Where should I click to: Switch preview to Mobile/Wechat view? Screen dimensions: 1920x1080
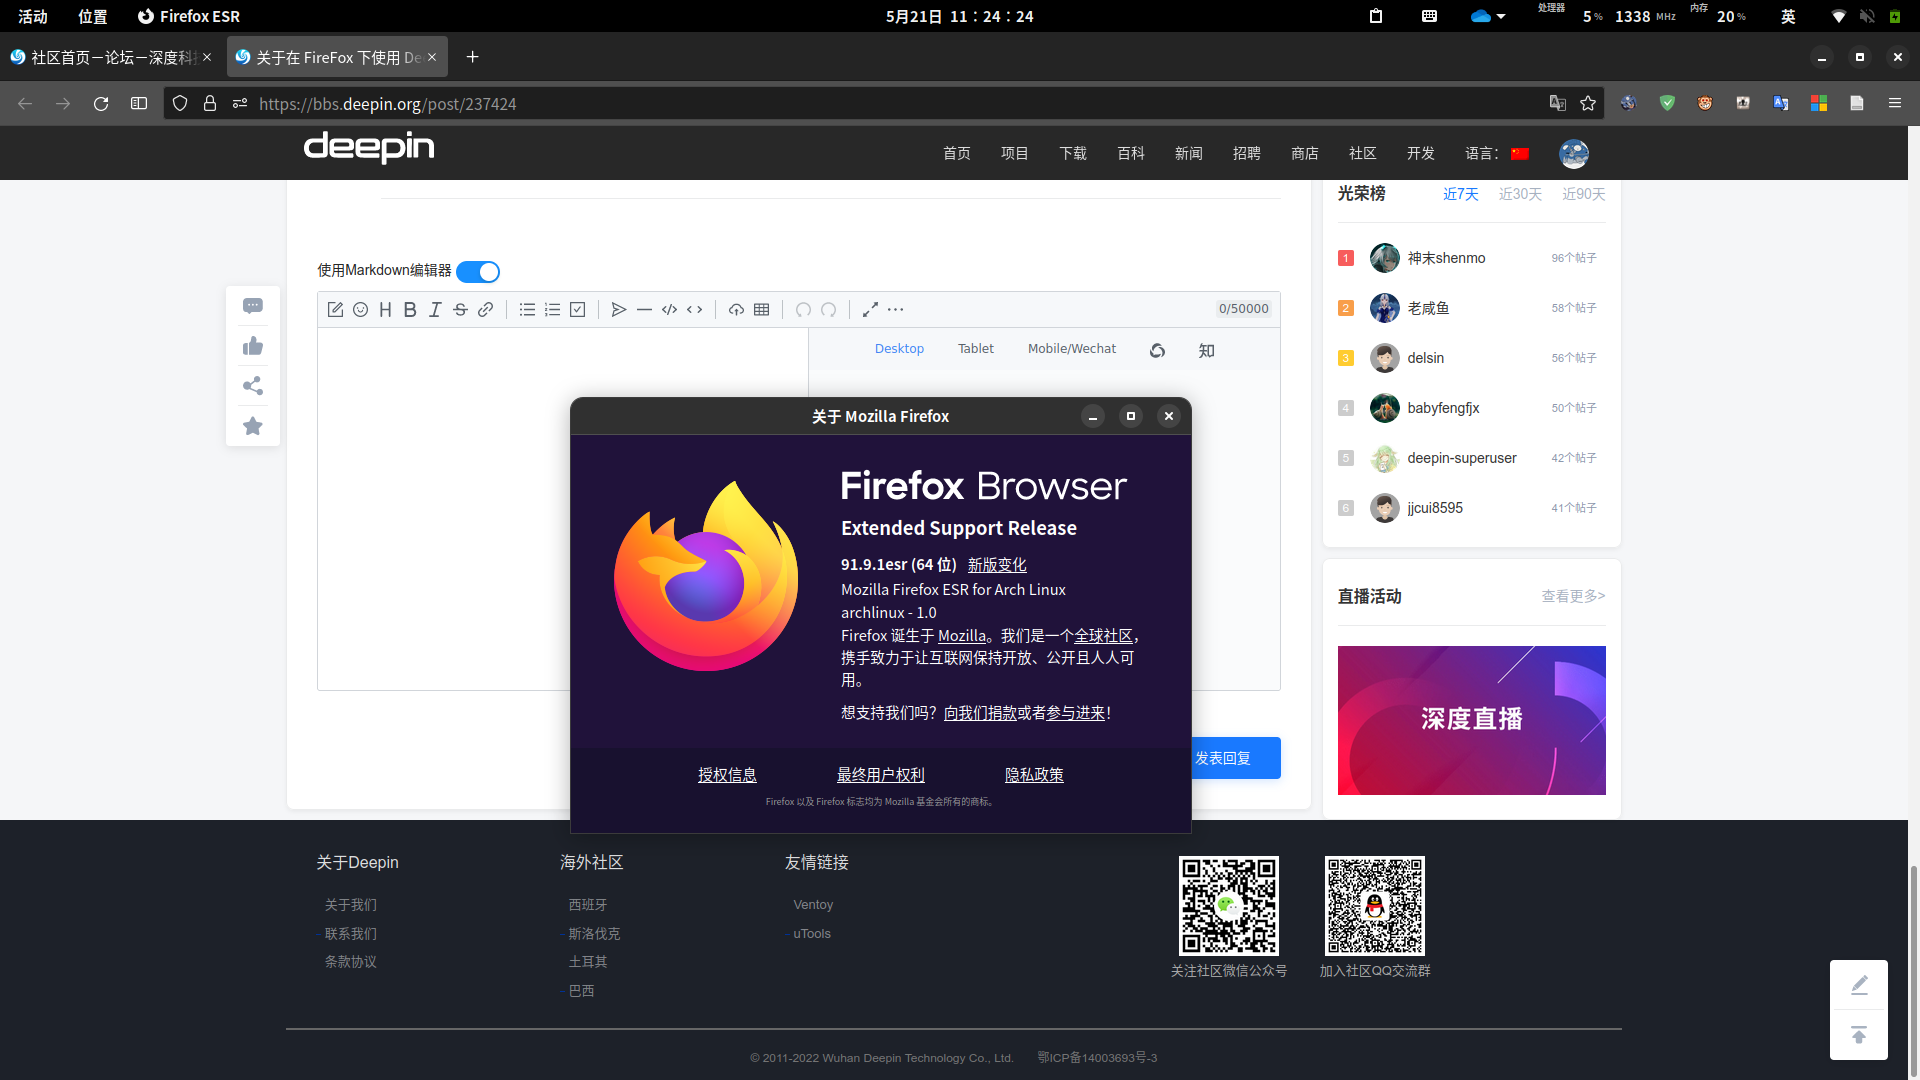[1071, 348]
